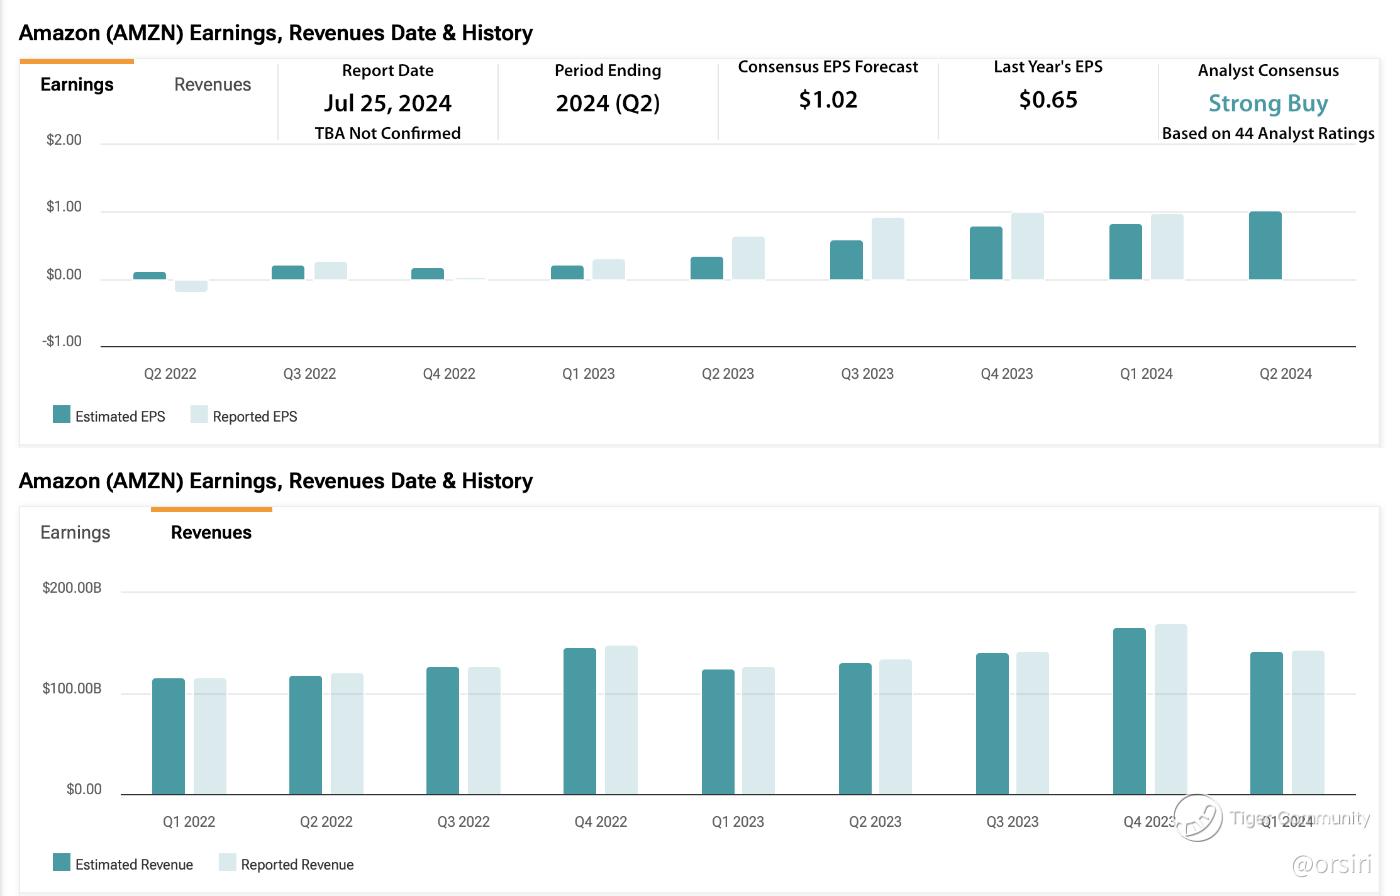Click the "Report Date" label
The height and width of the screenshot is (896, 1400).
point(388,71)
